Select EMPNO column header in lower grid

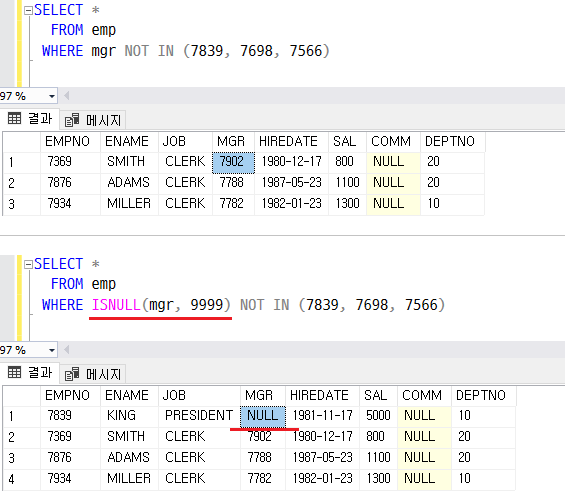click(x=71, y=396)
